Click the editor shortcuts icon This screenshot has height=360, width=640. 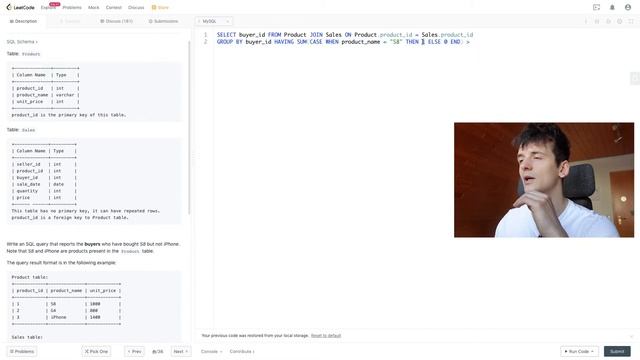pyautogui.click(x=597, y=21)
